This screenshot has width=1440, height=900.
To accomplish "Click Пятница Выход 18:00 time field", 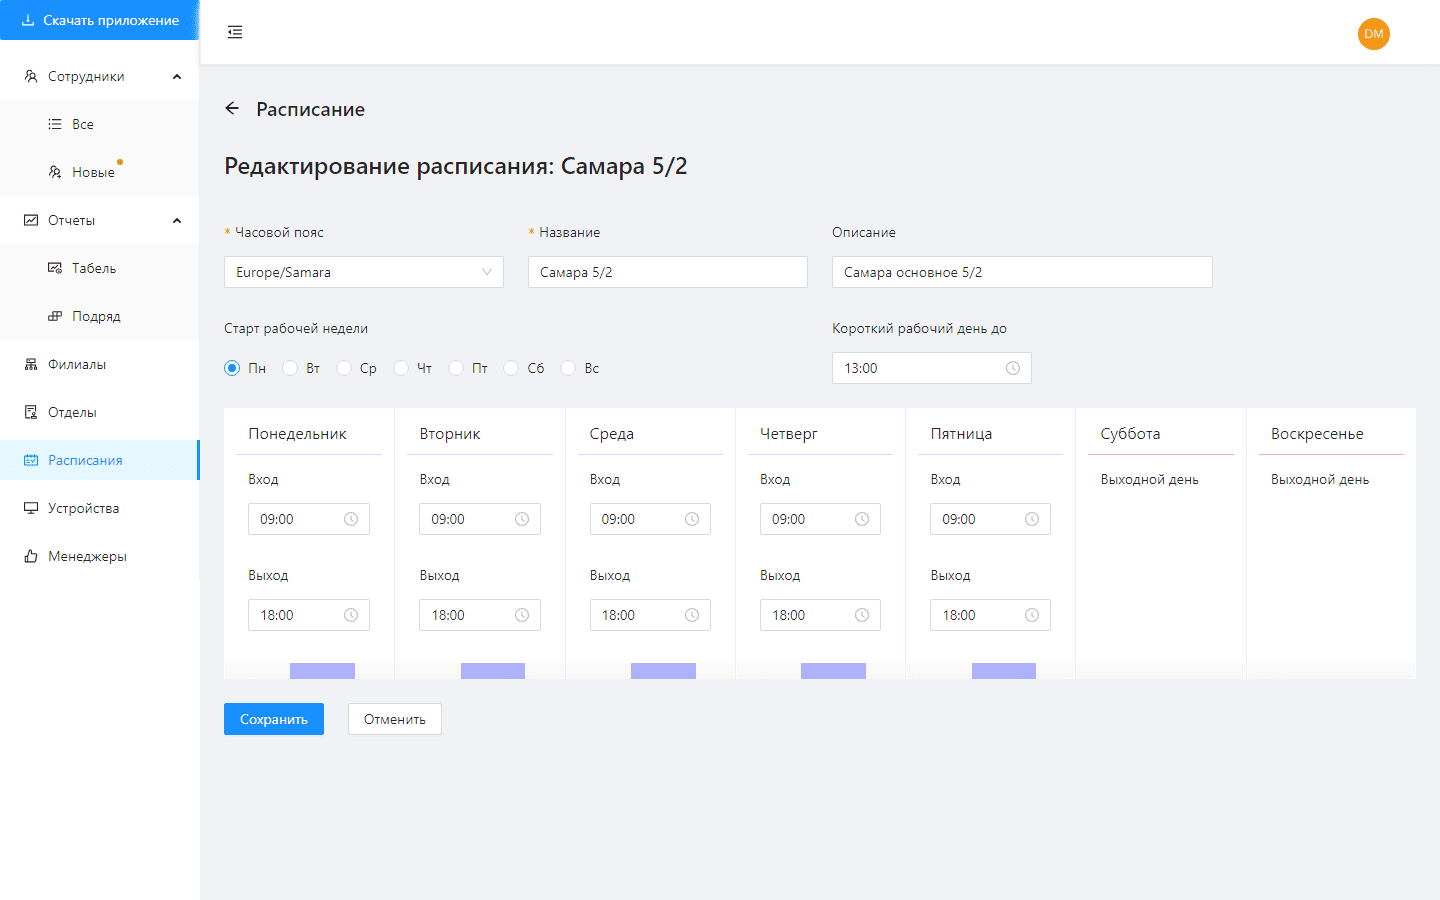I will pos(990,615).
